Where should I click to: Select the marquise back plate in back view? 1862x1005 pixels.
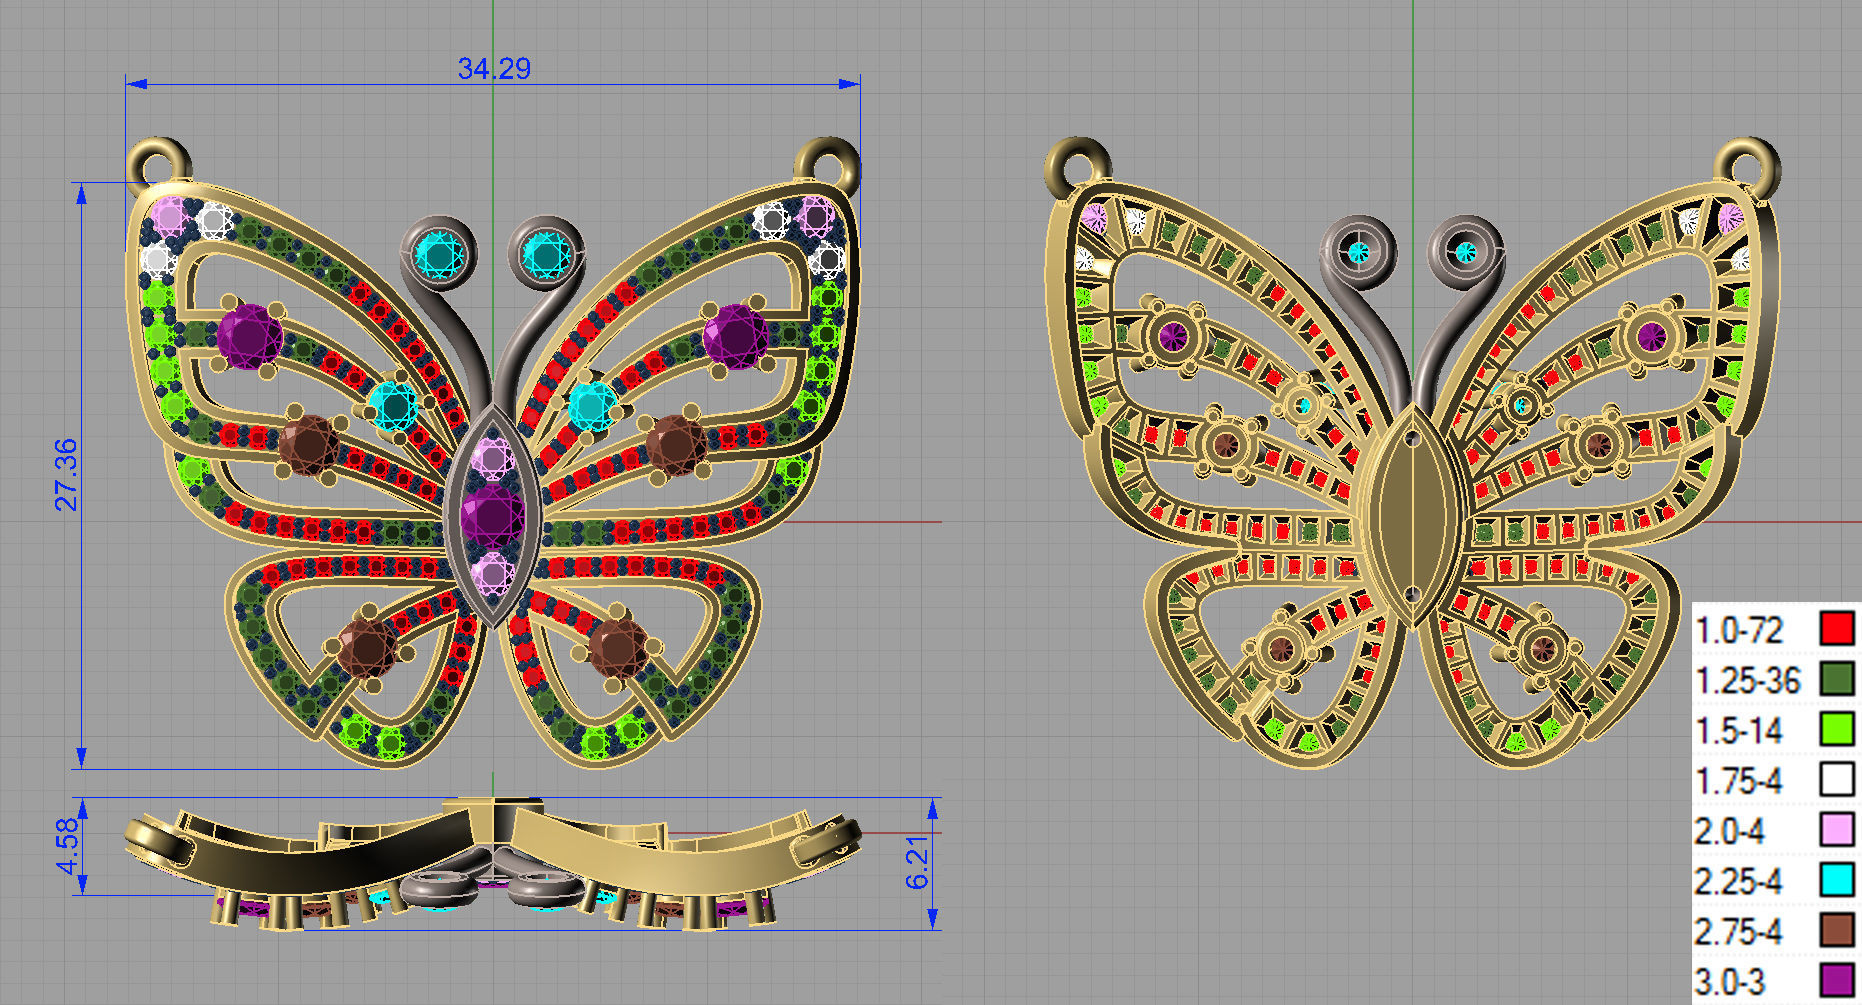click(1411, 515)
